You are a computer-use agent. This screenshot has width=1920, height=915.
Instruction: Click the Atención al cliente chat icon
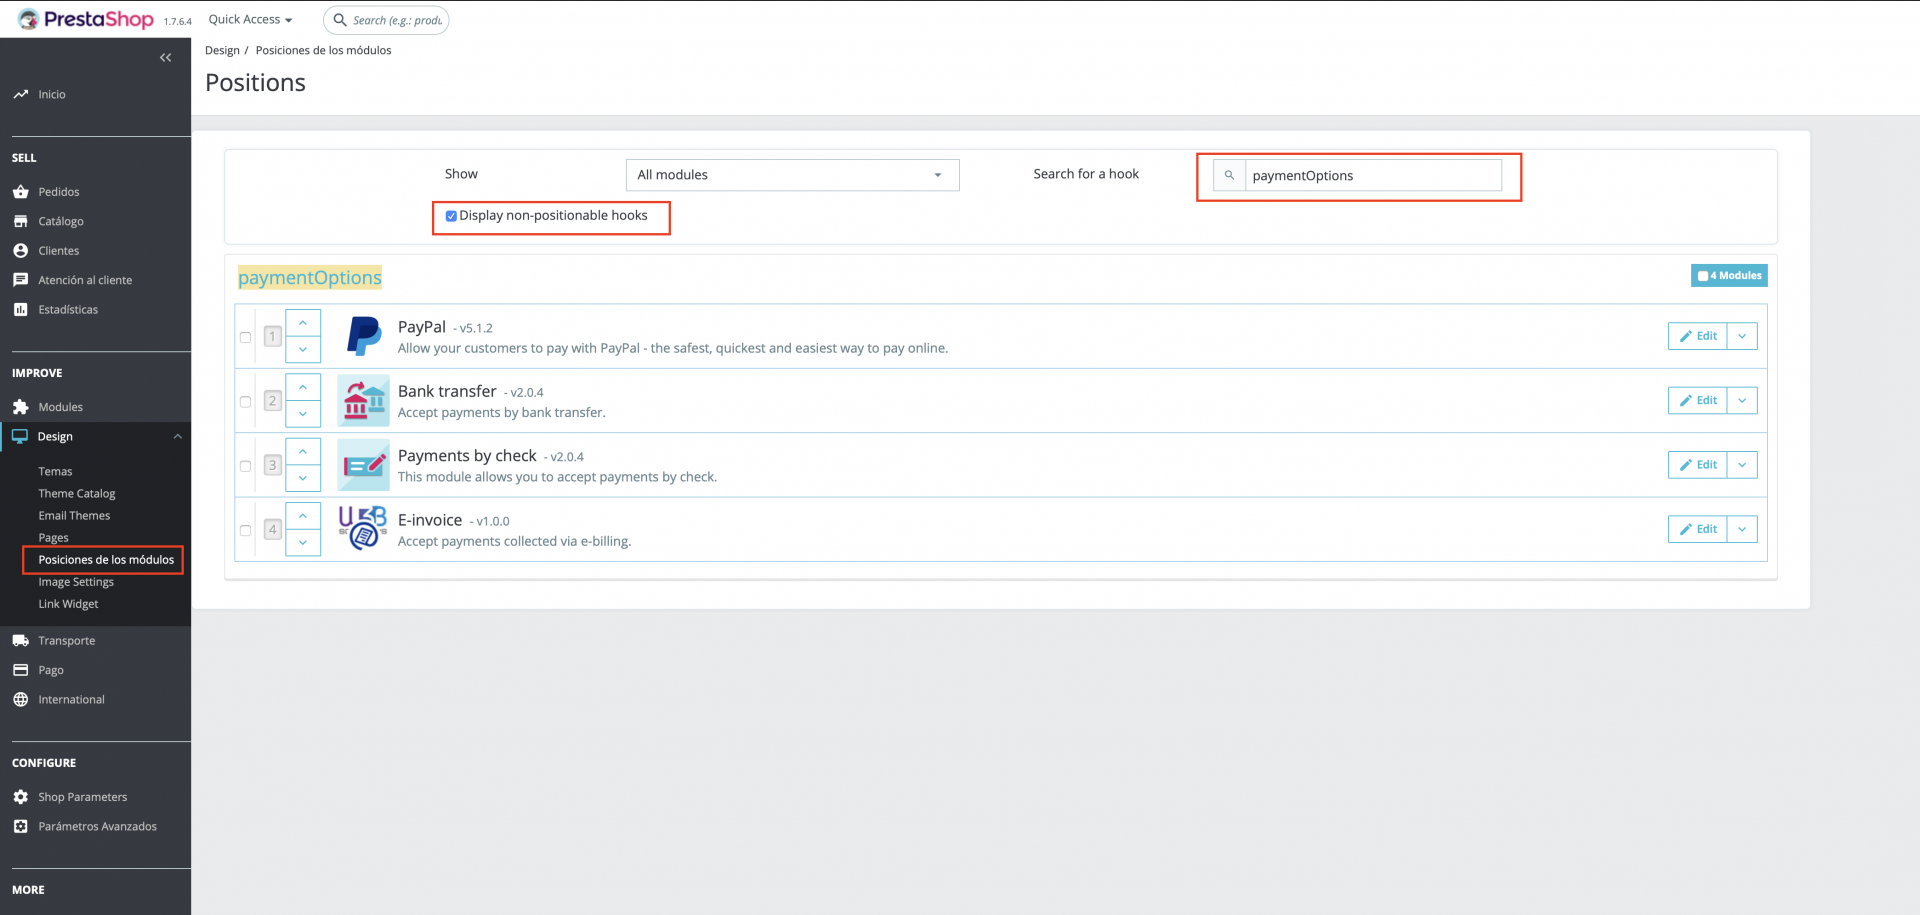(x=21, y=280)
